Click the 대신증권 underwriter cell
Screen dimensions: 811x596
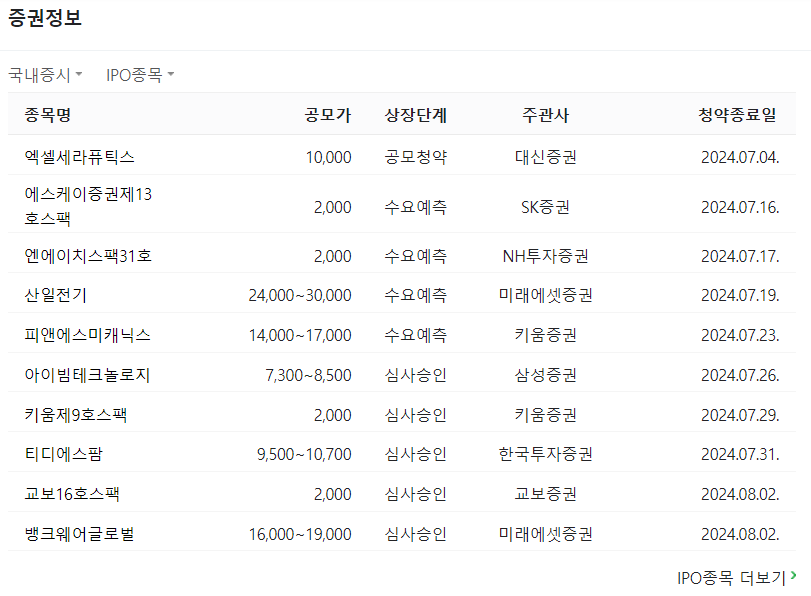[x=545, y=157]
